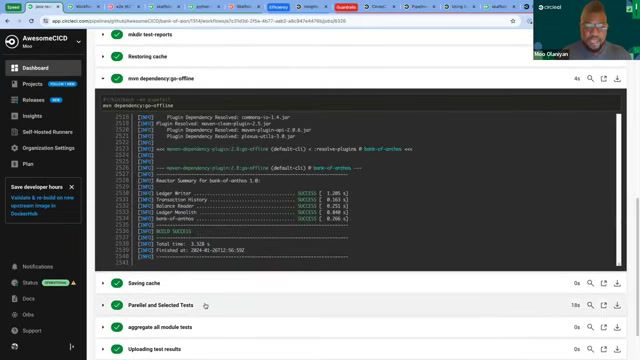640x360 pixels.
Task: Expand the Saving cache step
Action: tap(103, 283)
